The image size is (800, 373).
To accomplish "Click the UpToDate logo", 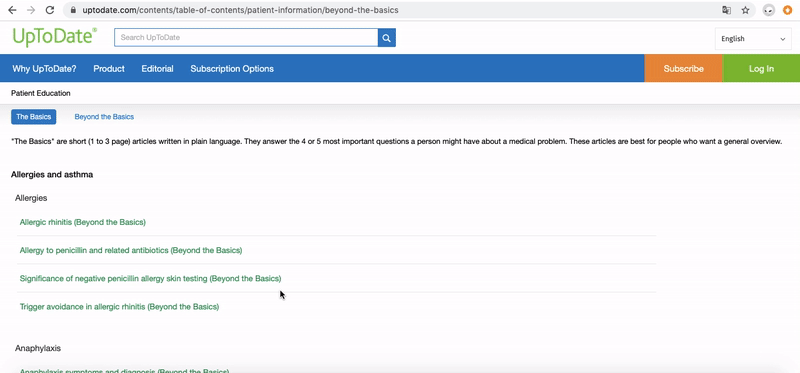I will (x=54, y=37).
